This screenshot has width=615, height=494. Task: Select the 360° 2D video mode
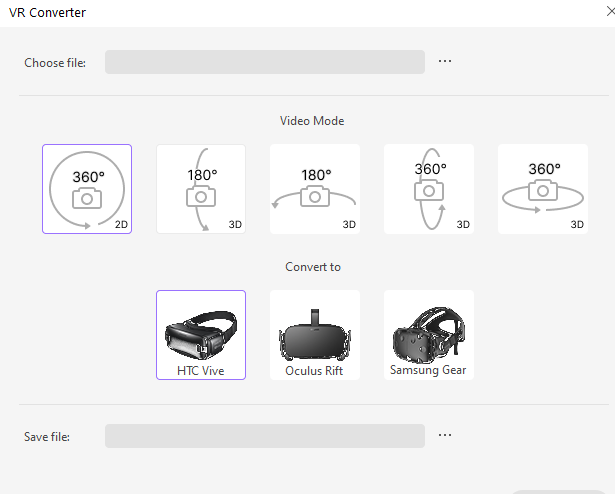pyautogui.click(x=87, y=189)
